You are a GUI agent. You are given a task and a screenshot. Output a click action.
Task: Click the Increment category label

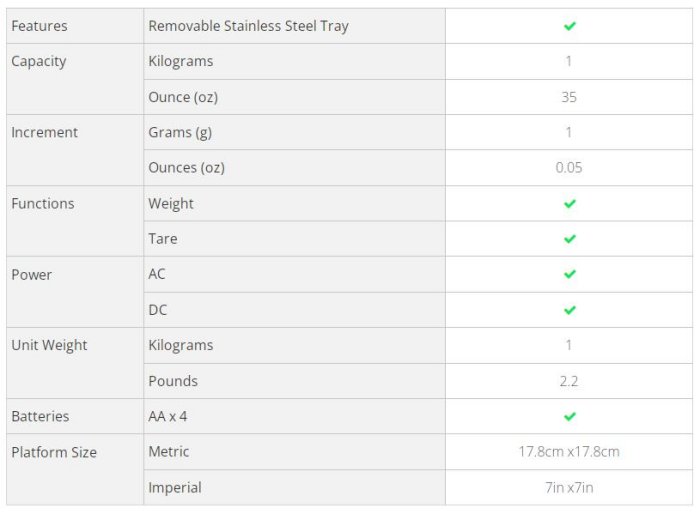coord(44,132)
